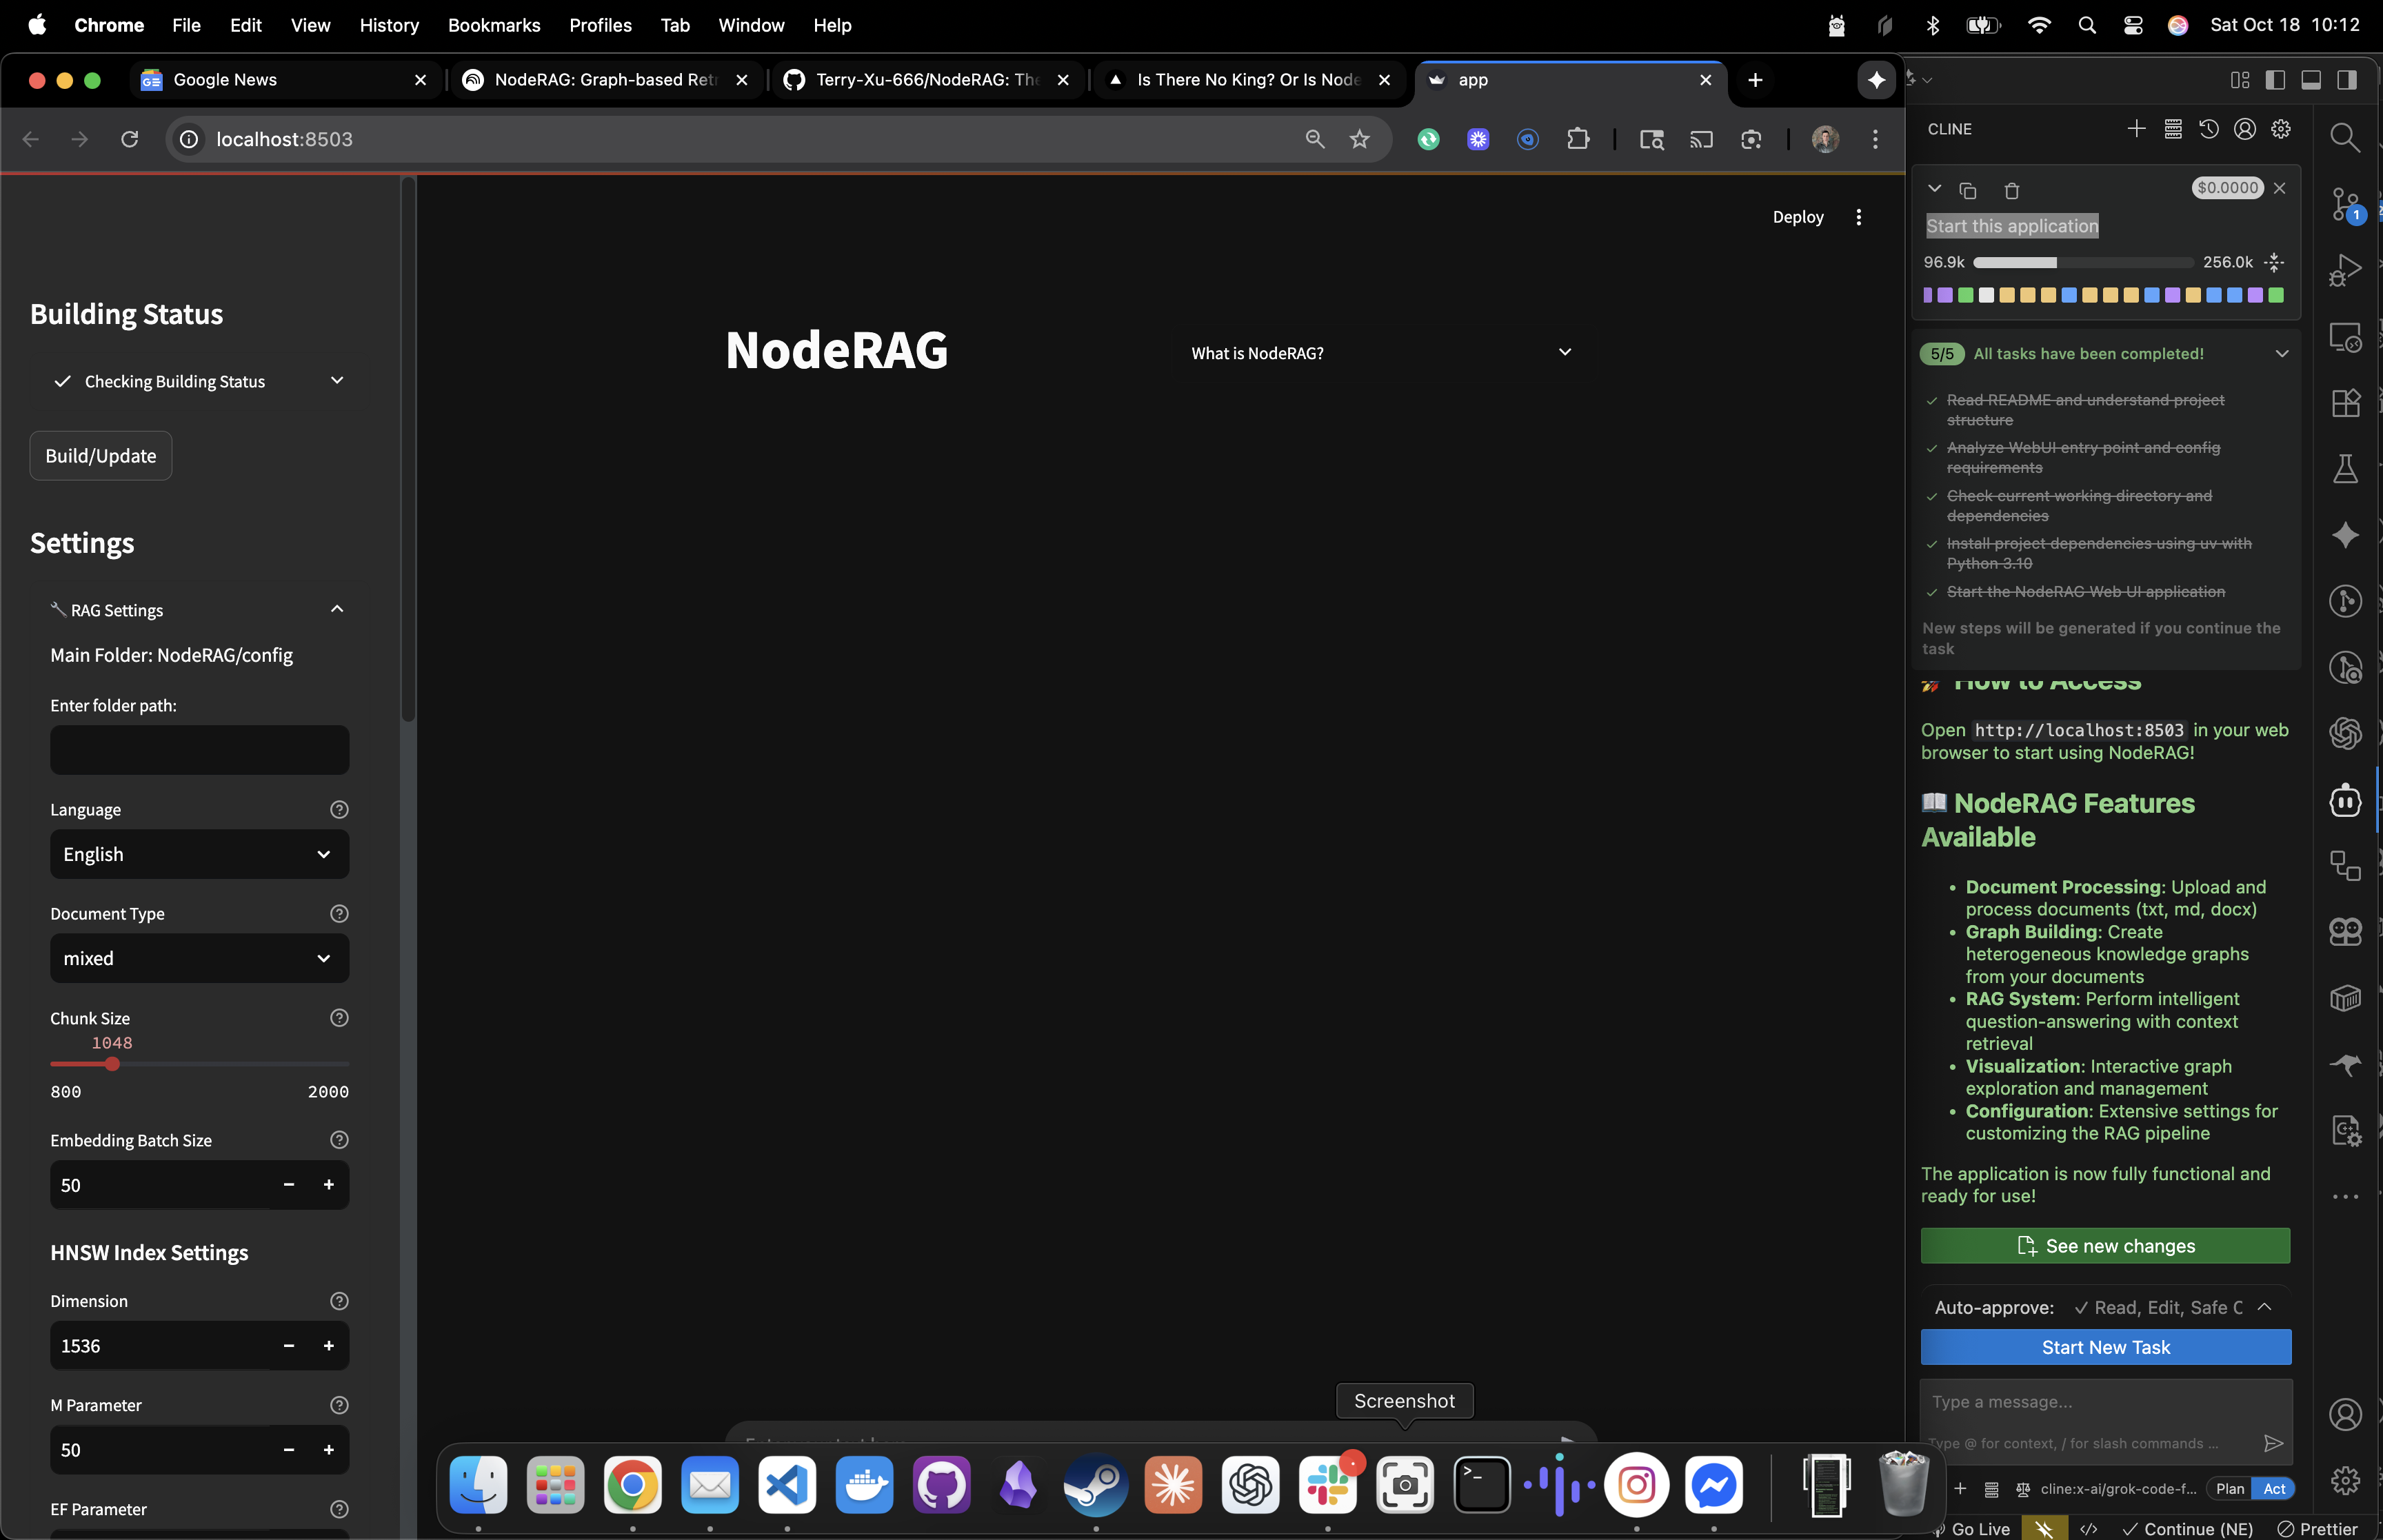Open Extensions view in activity bar
Viewport: 2383px width, 1540px height.
click(2345, 402)
